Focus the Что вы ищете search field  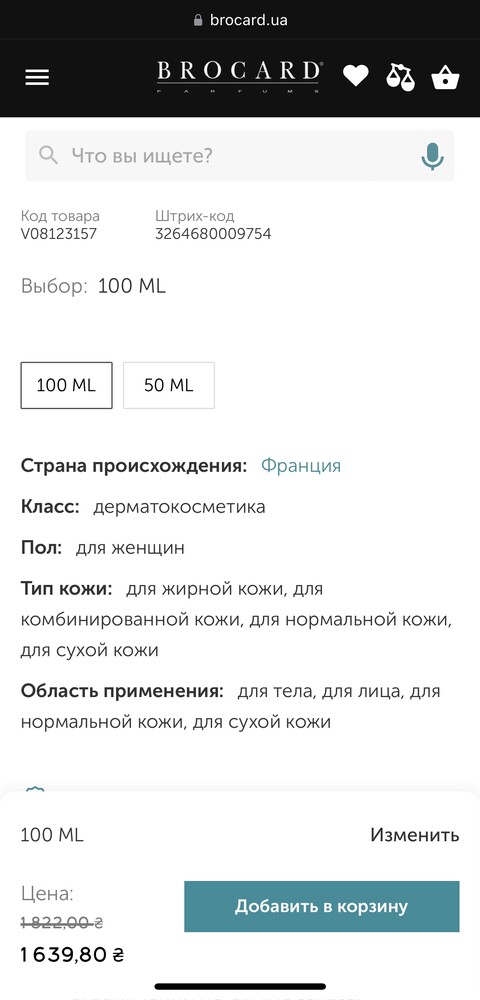coord(240,156)
